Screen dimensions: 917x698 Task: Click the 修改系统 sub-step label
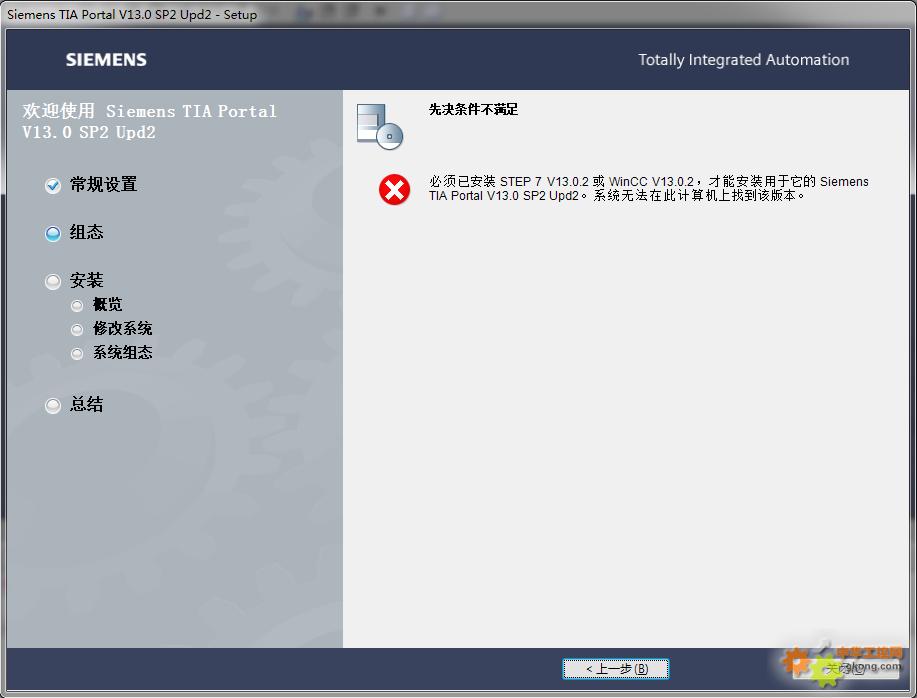click(x=123, y=329)
